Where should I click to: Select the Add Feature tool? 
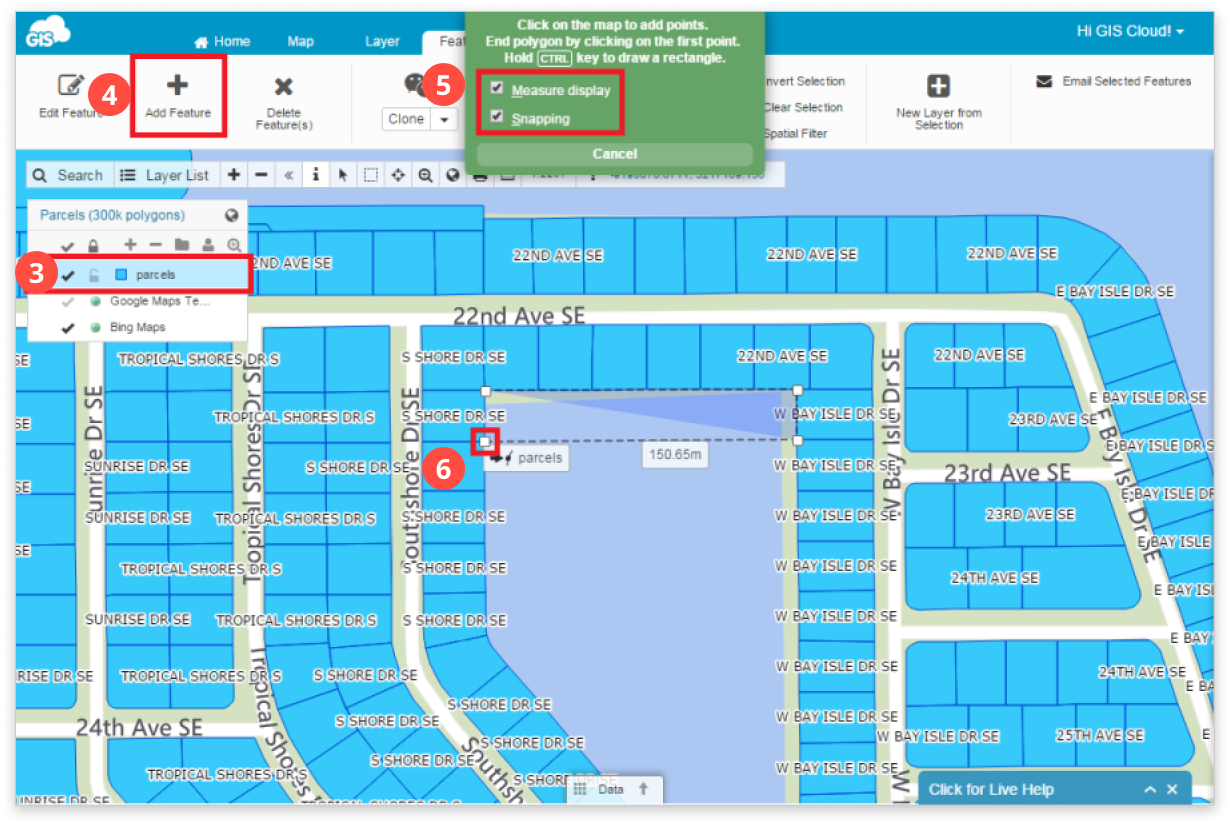coord(178,95)
